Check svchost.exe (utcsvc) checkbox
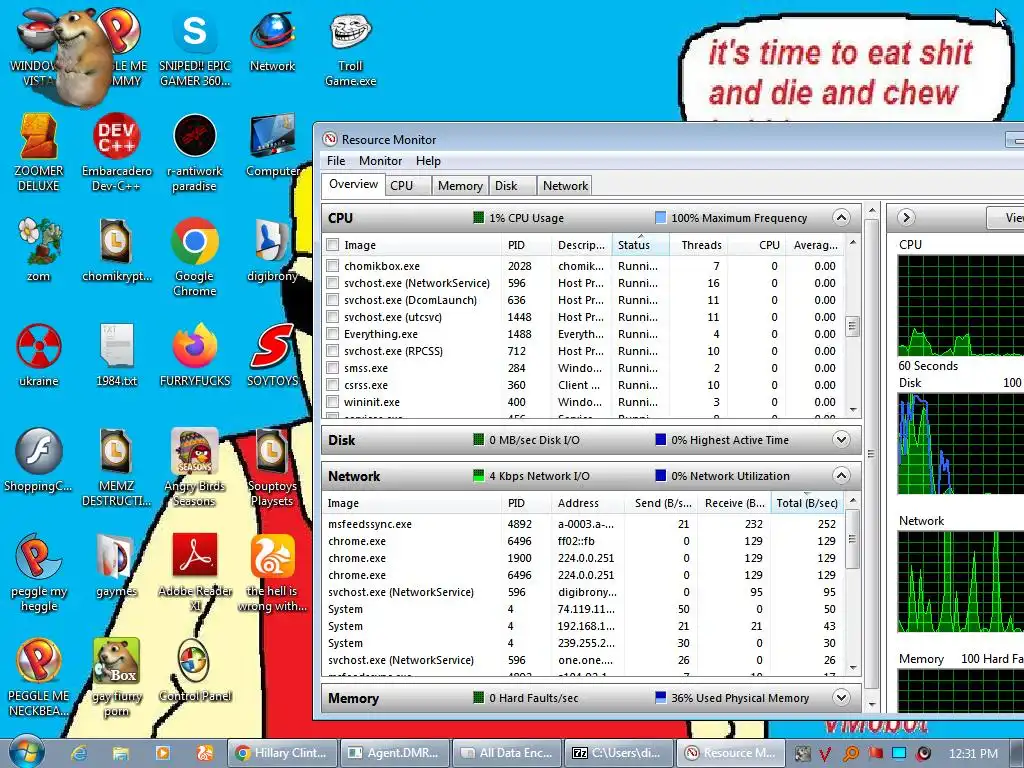 click(332, 317)
